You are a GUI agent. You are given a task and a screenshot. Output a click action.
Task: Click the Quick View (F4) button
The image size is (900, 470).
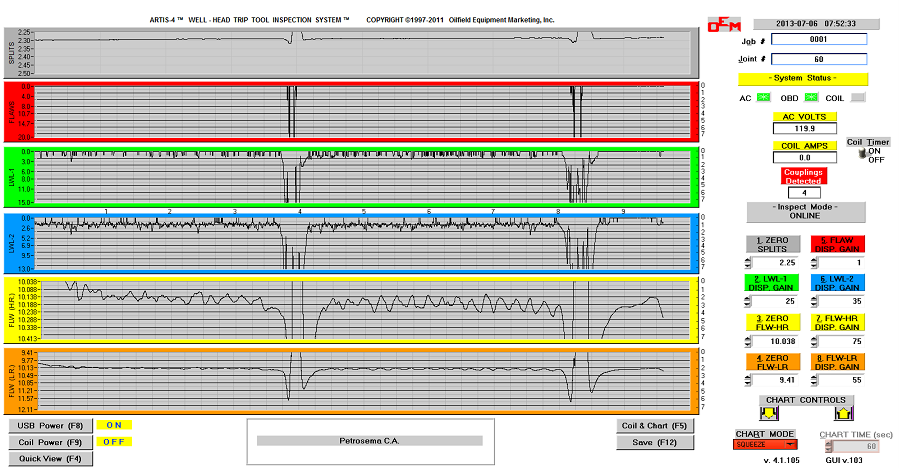[x=51, y=459]
